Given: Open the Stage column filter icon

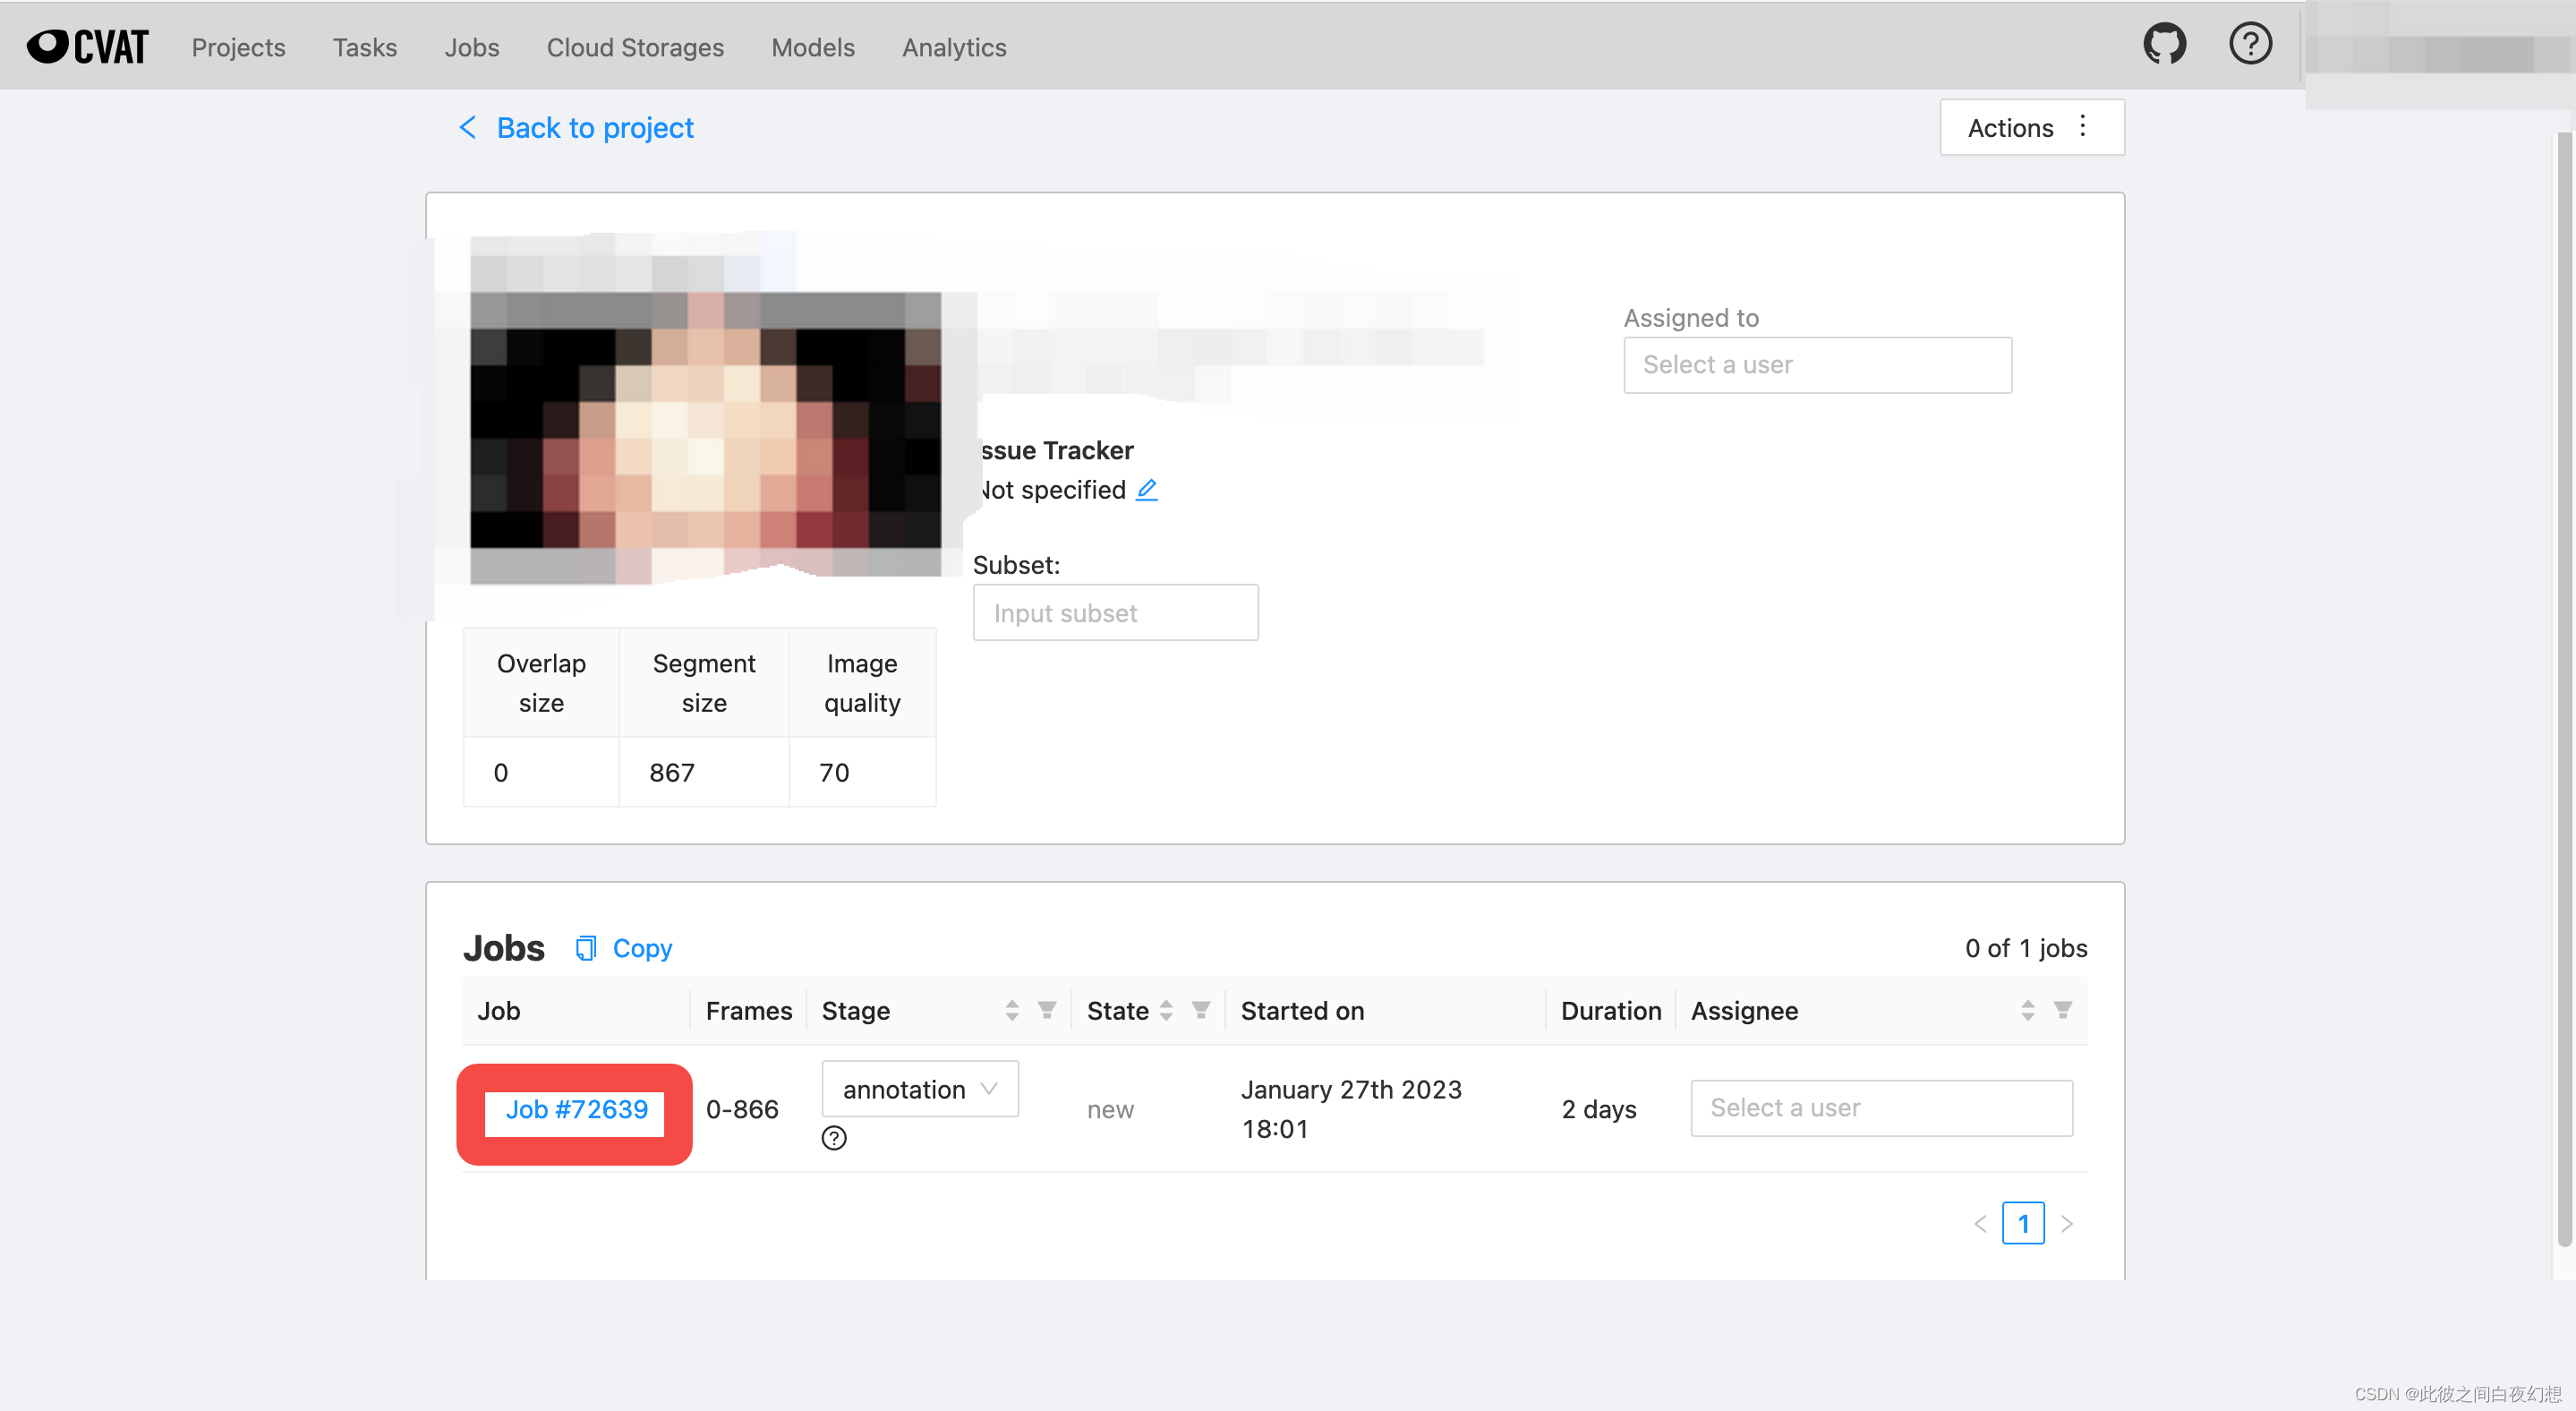Looking at the screenshot, I should click(1047, 1010).
